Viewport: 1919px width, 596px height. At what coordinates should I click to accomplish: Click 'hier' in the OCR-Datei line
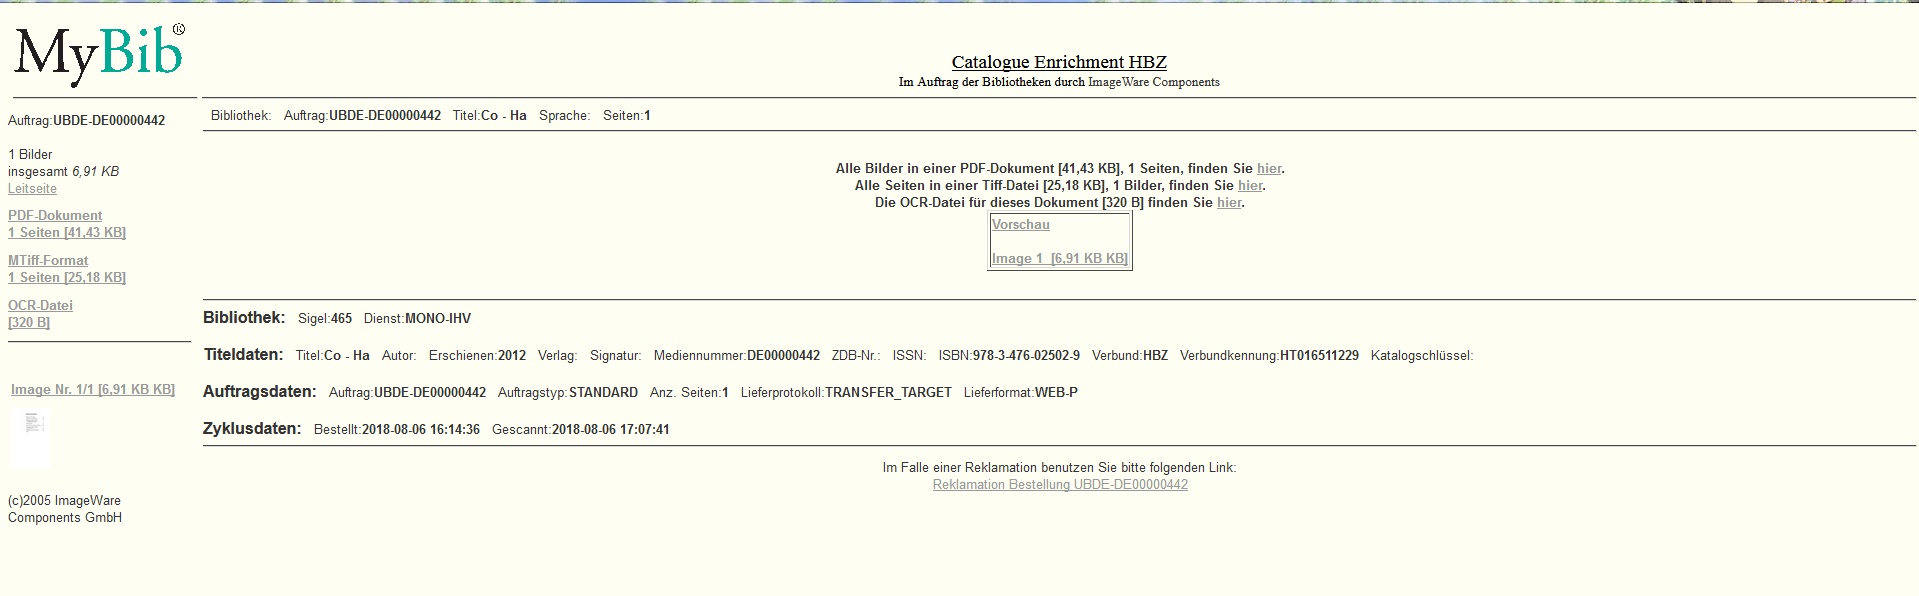click(x=1228, y=203)
